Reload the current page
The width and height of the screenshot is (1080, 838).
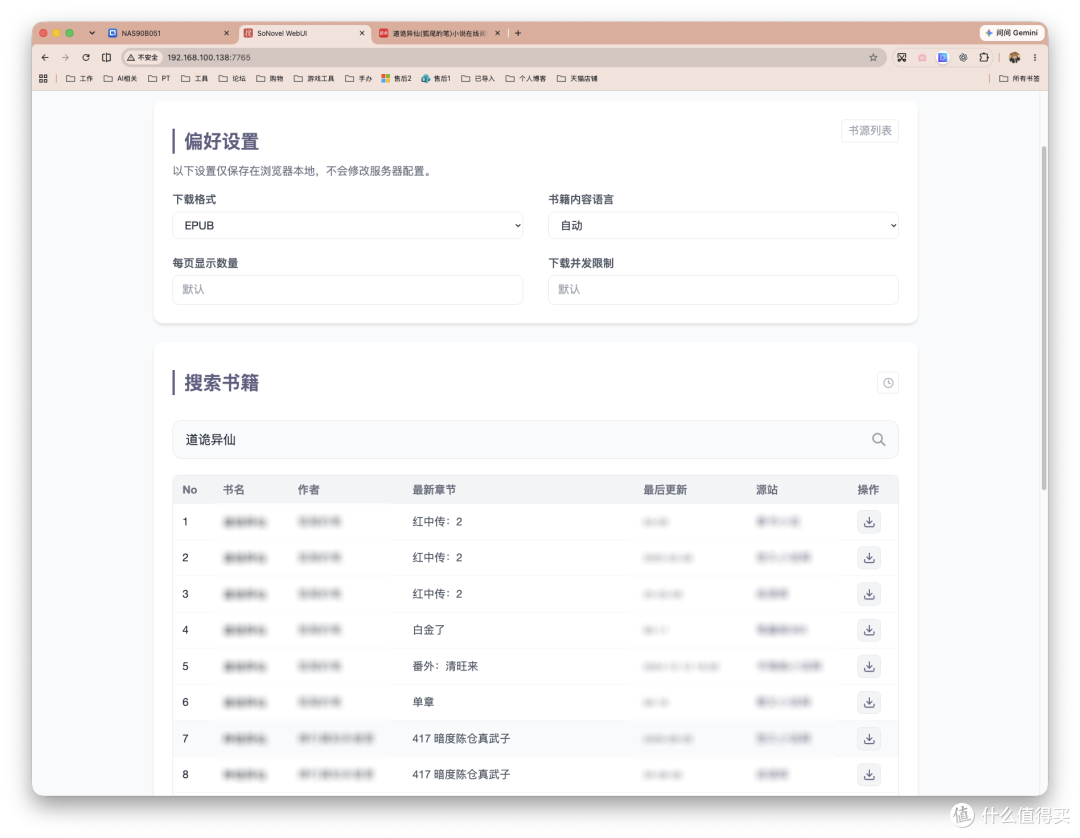click(85, 58)
